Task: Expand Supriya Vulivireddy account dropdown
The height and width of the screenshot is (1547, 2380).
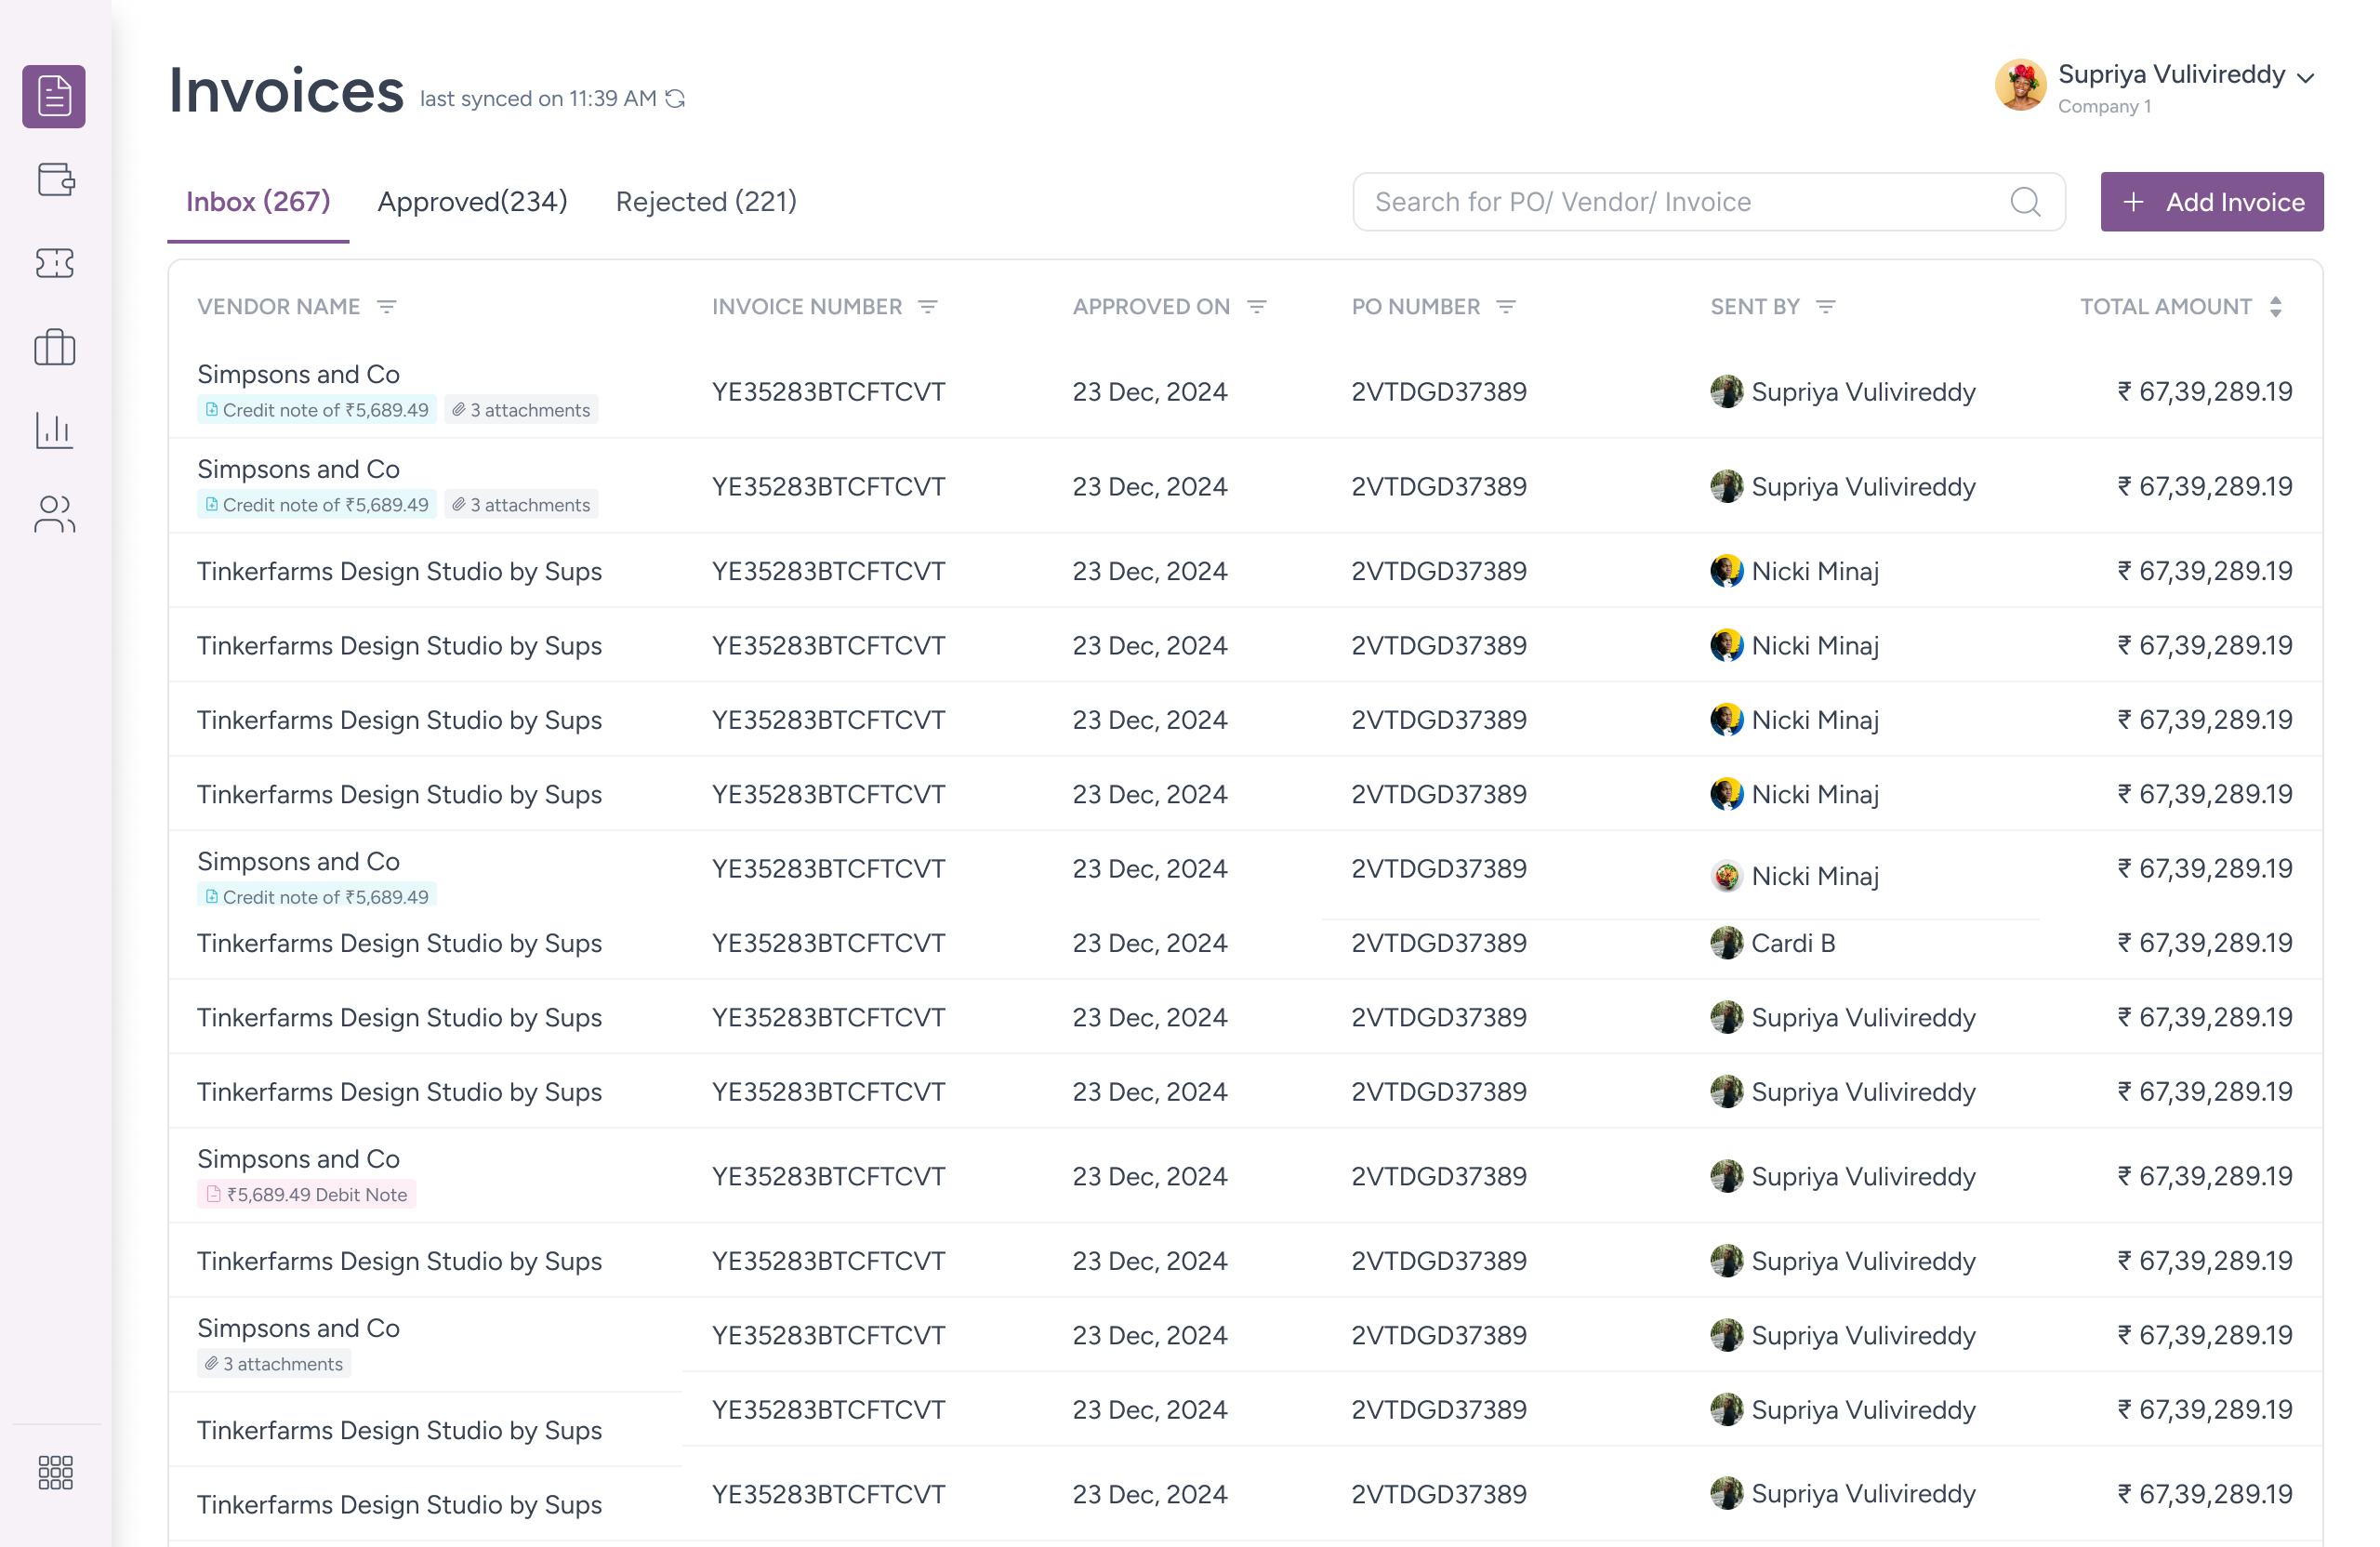Action: (x=2305, y=78)
